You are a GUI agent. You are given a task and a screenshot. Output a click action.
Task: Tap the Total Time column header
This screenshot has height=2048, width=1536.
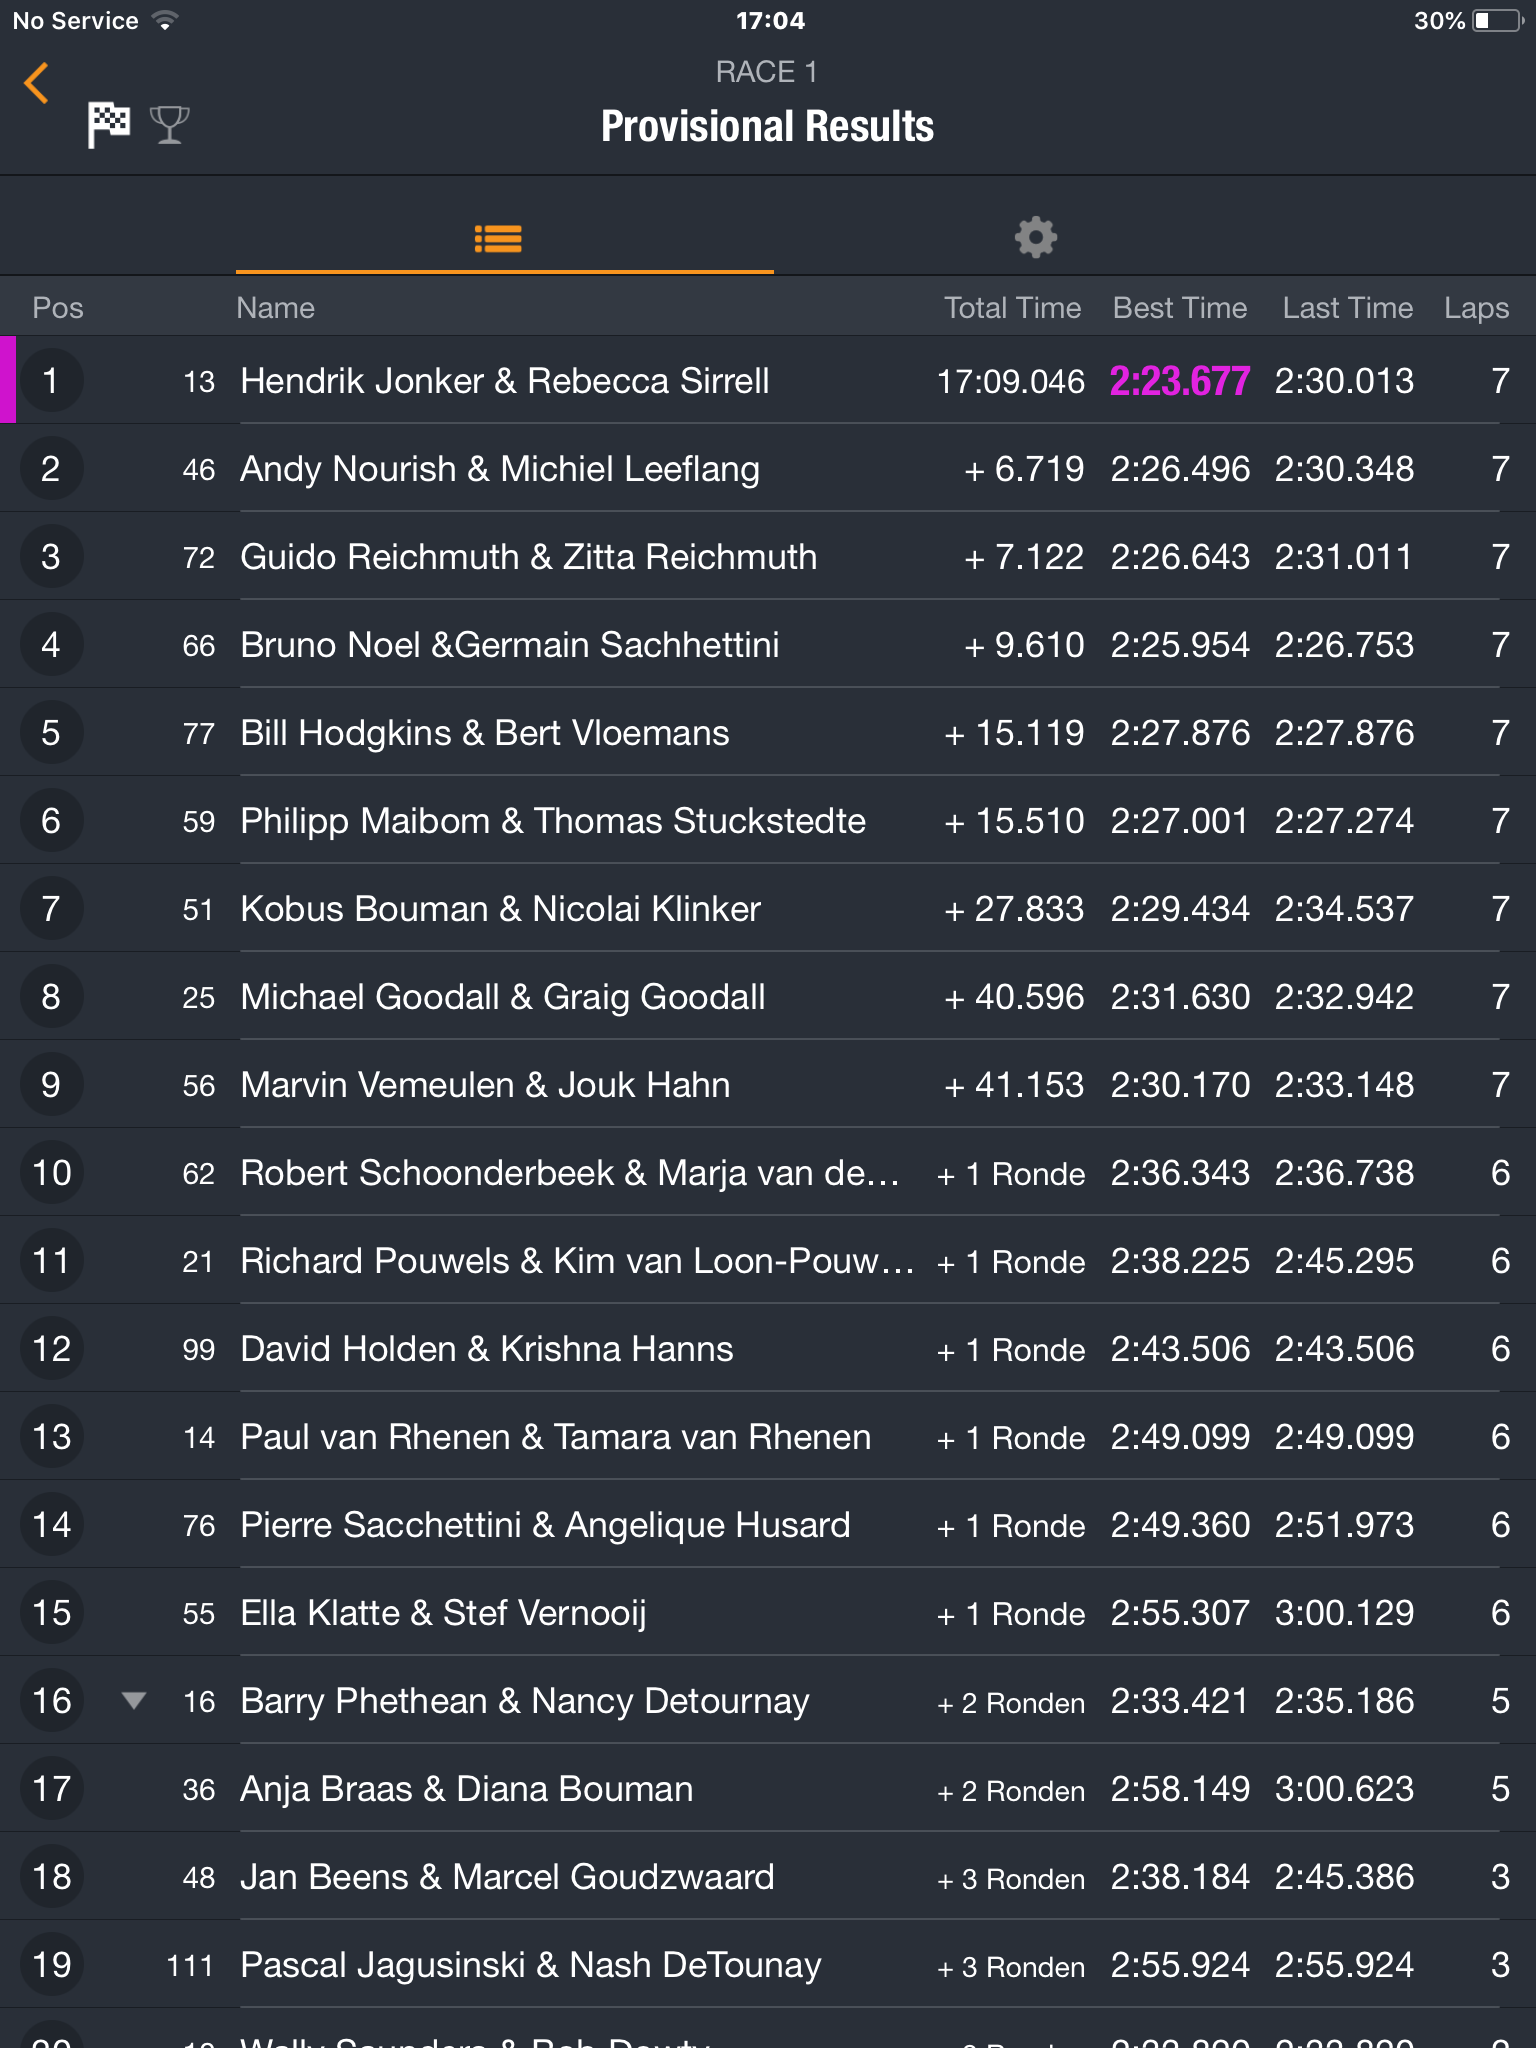[x=1013, y=308]
